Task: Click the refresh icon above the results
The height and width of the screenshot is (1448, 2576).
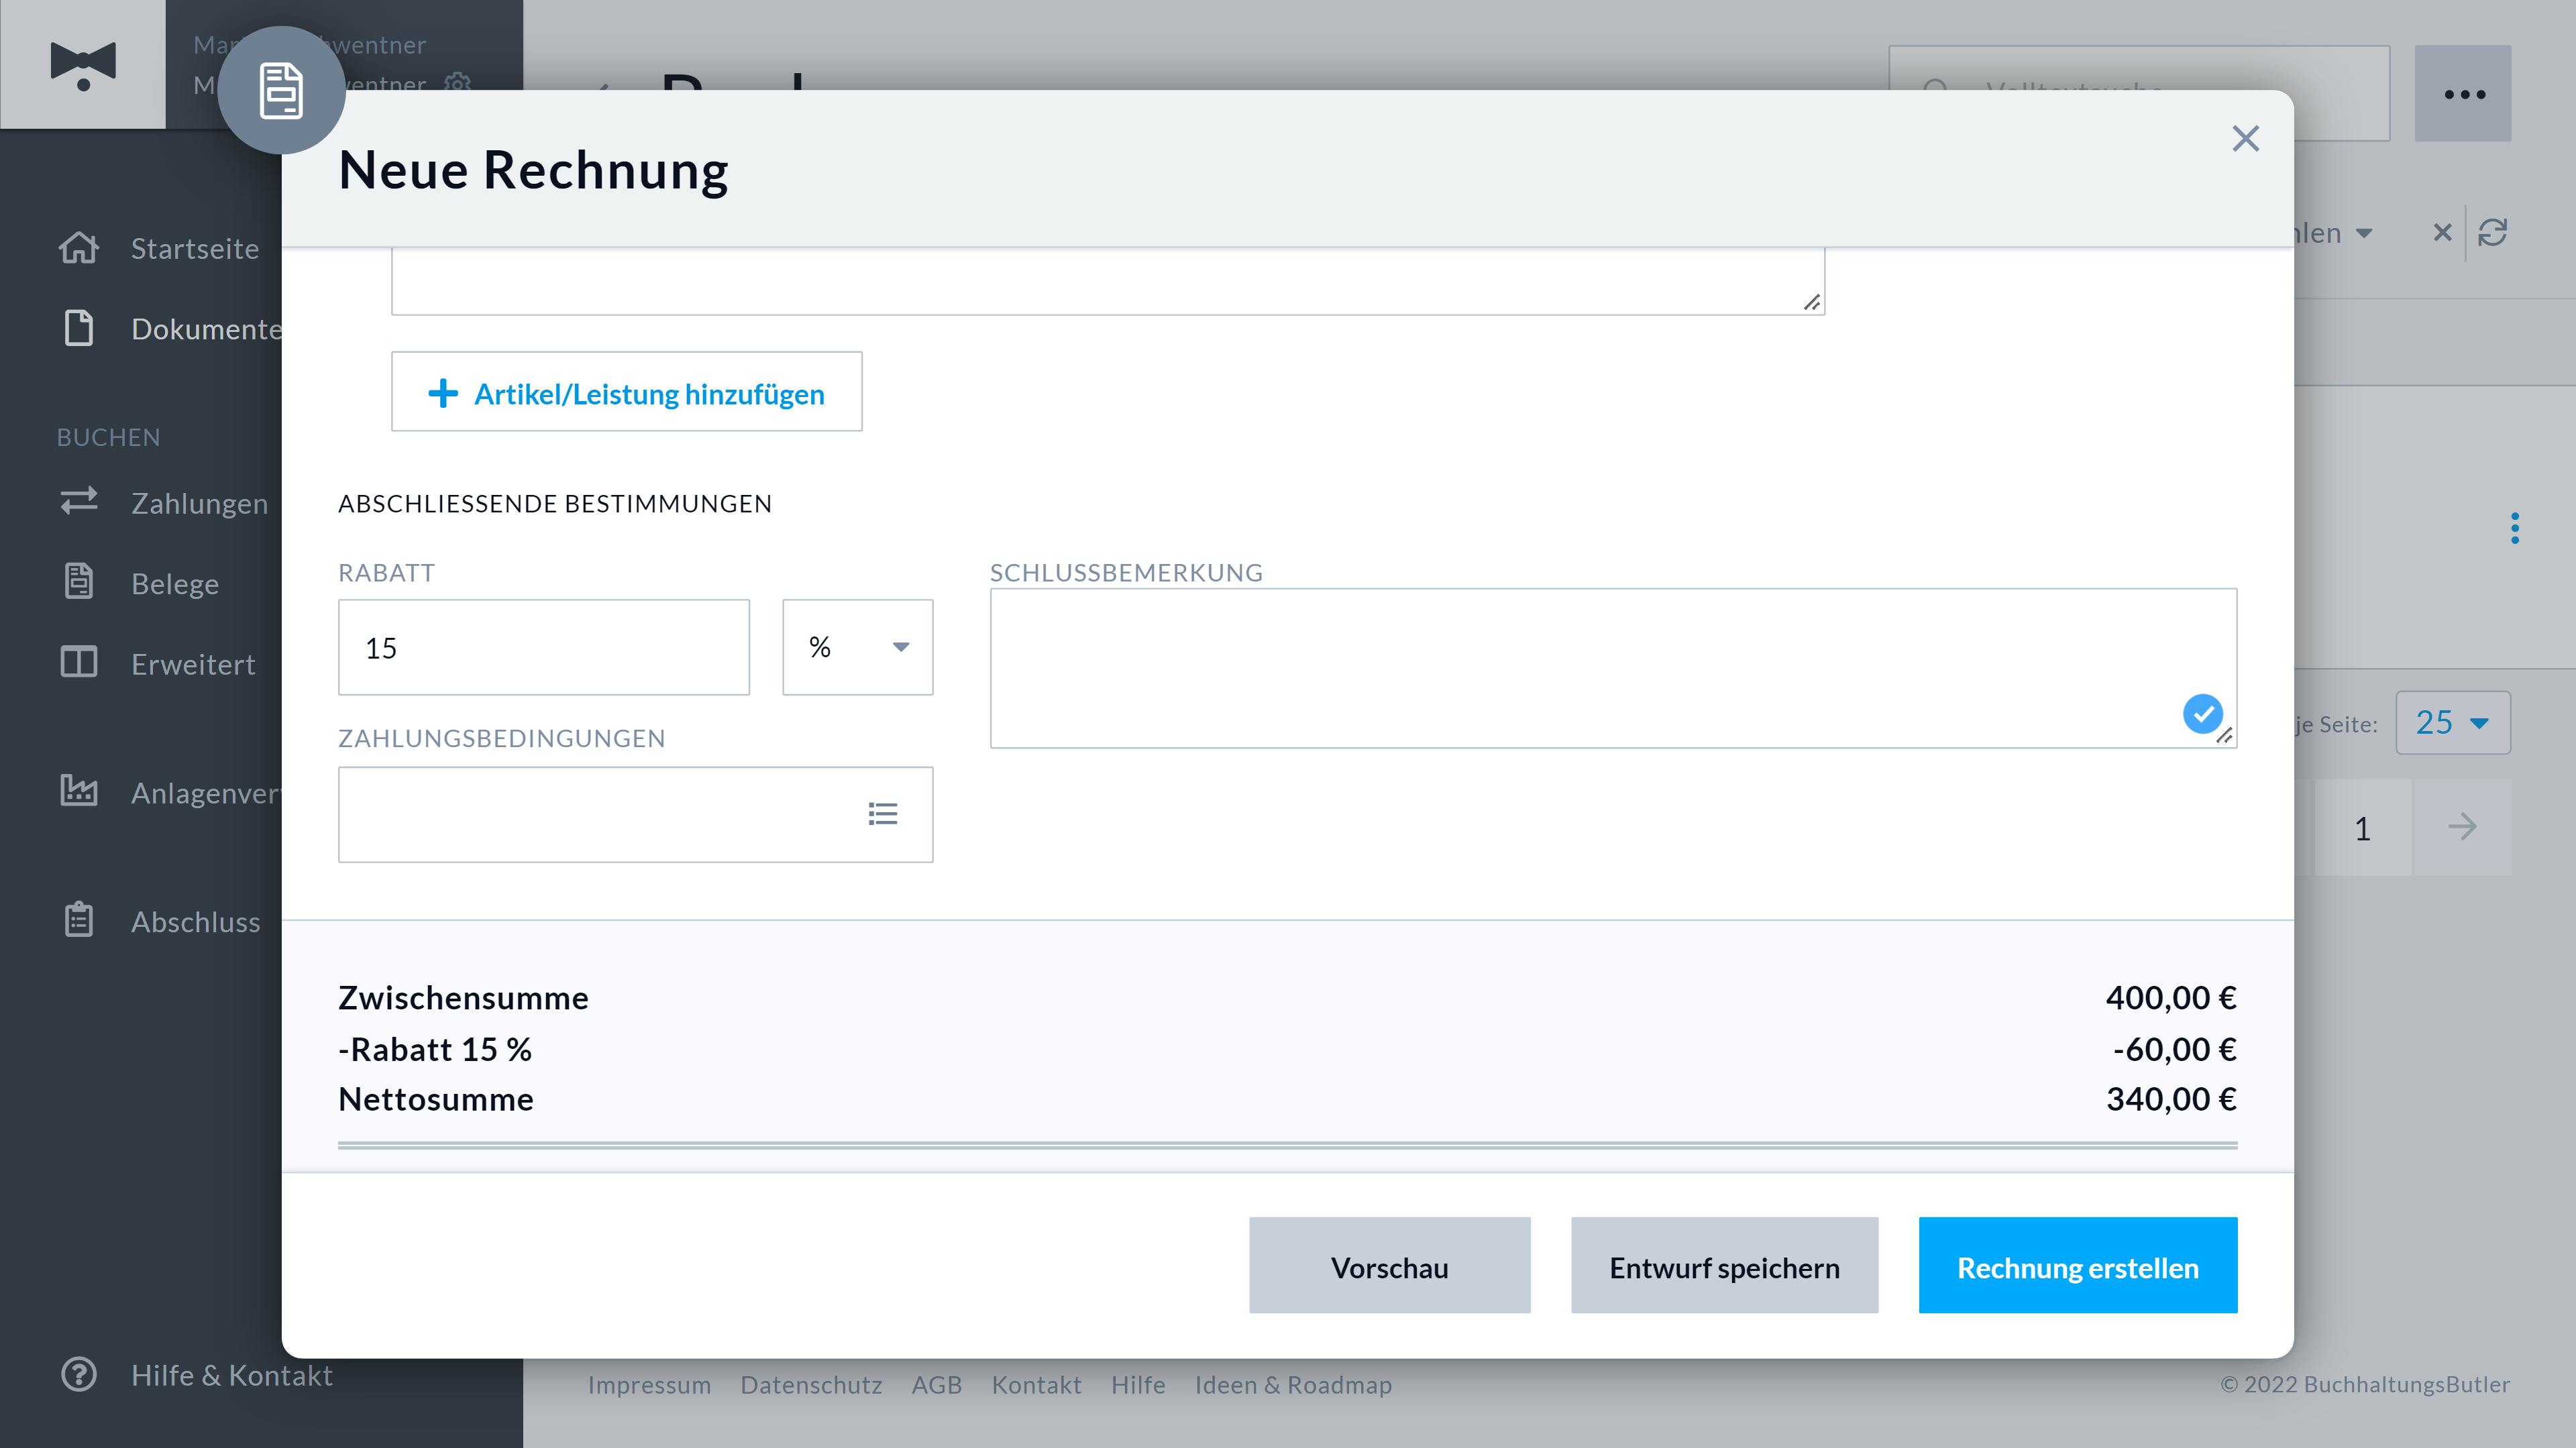Action: point(2493,232)
